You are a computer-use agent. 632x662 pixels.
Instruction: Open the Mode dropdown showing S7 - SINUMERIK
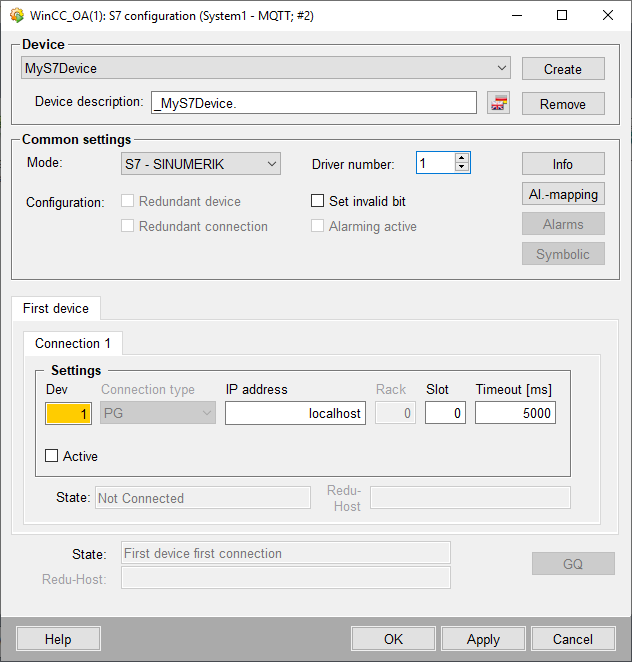pos(201,164)
